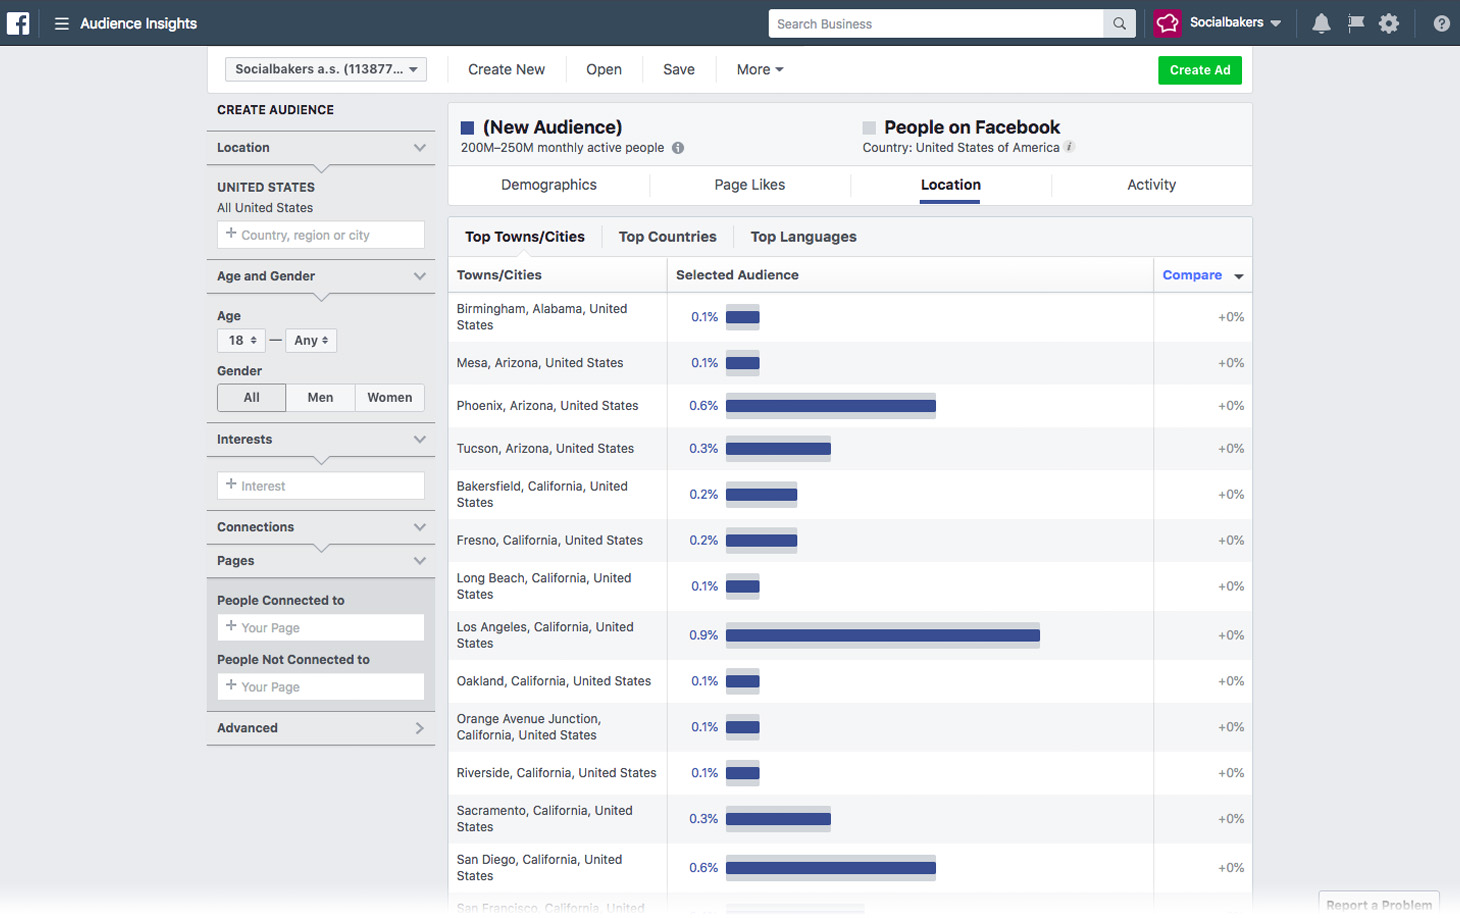Click Create New
The image size is (1460, 918).
[x=507, y=69]
